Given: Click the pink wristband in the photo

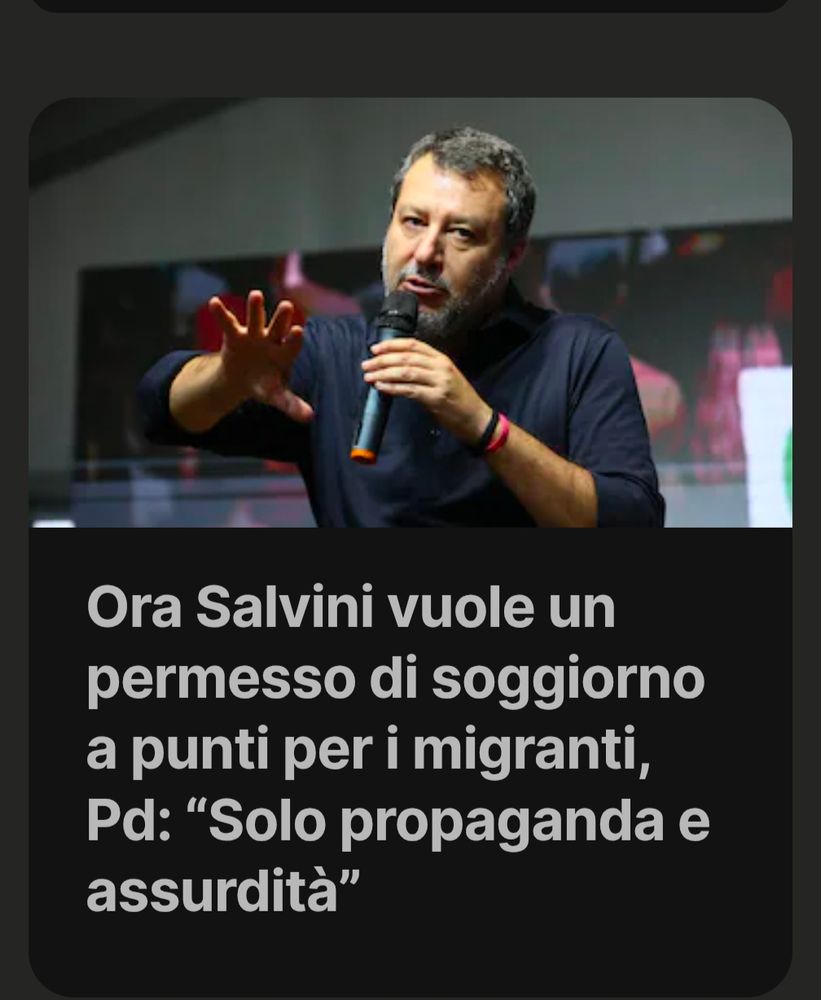Looking at the screenshot, I should [498, 434].
